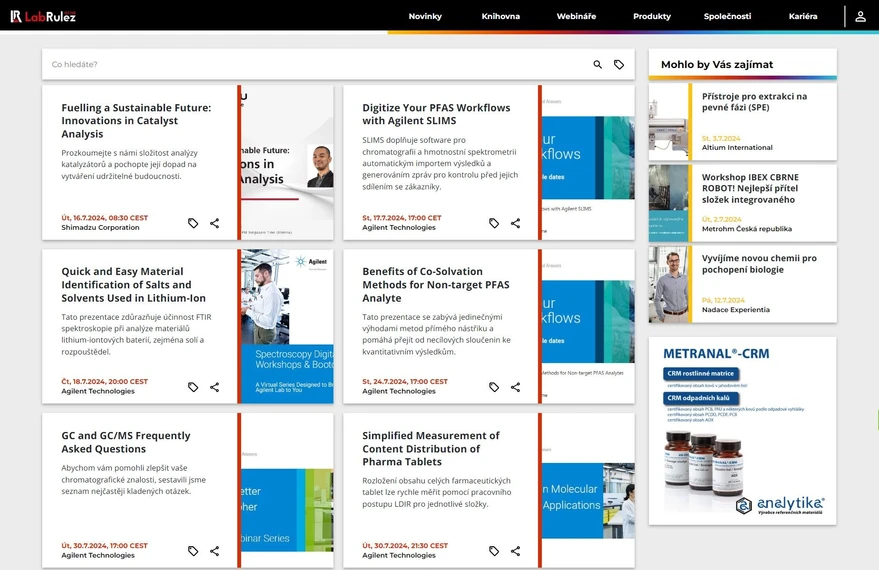
Task: Open the Knihovna menu
Action: (x=500, y=17)
